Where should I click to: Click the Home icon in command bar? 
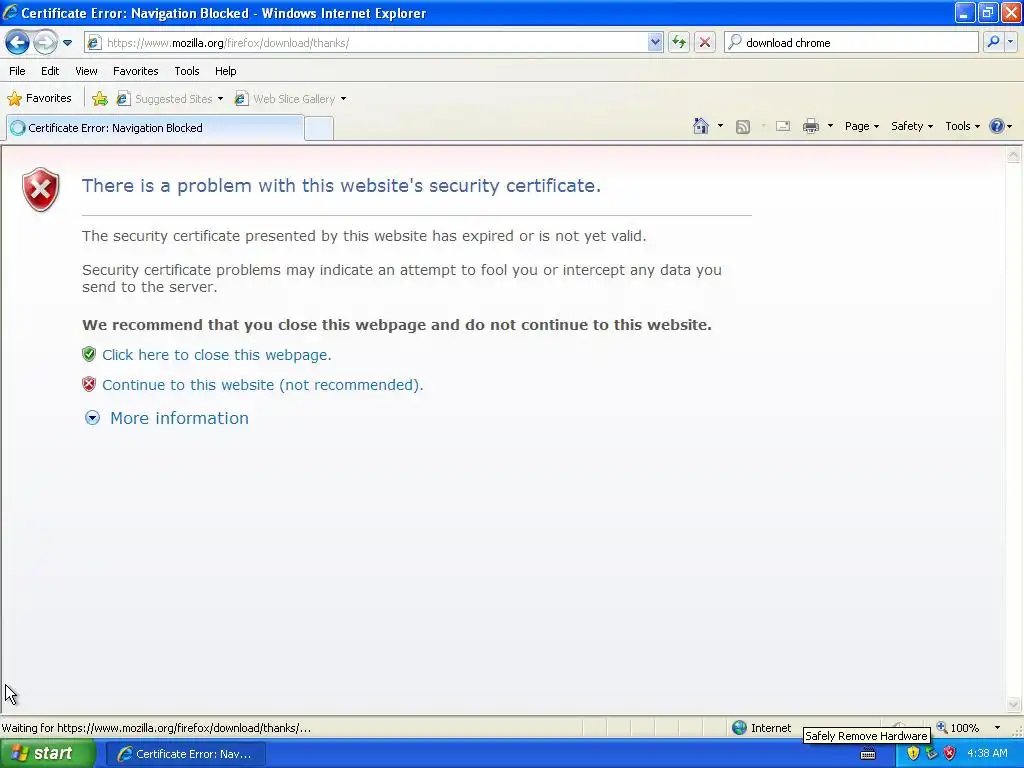coord(701,126)
